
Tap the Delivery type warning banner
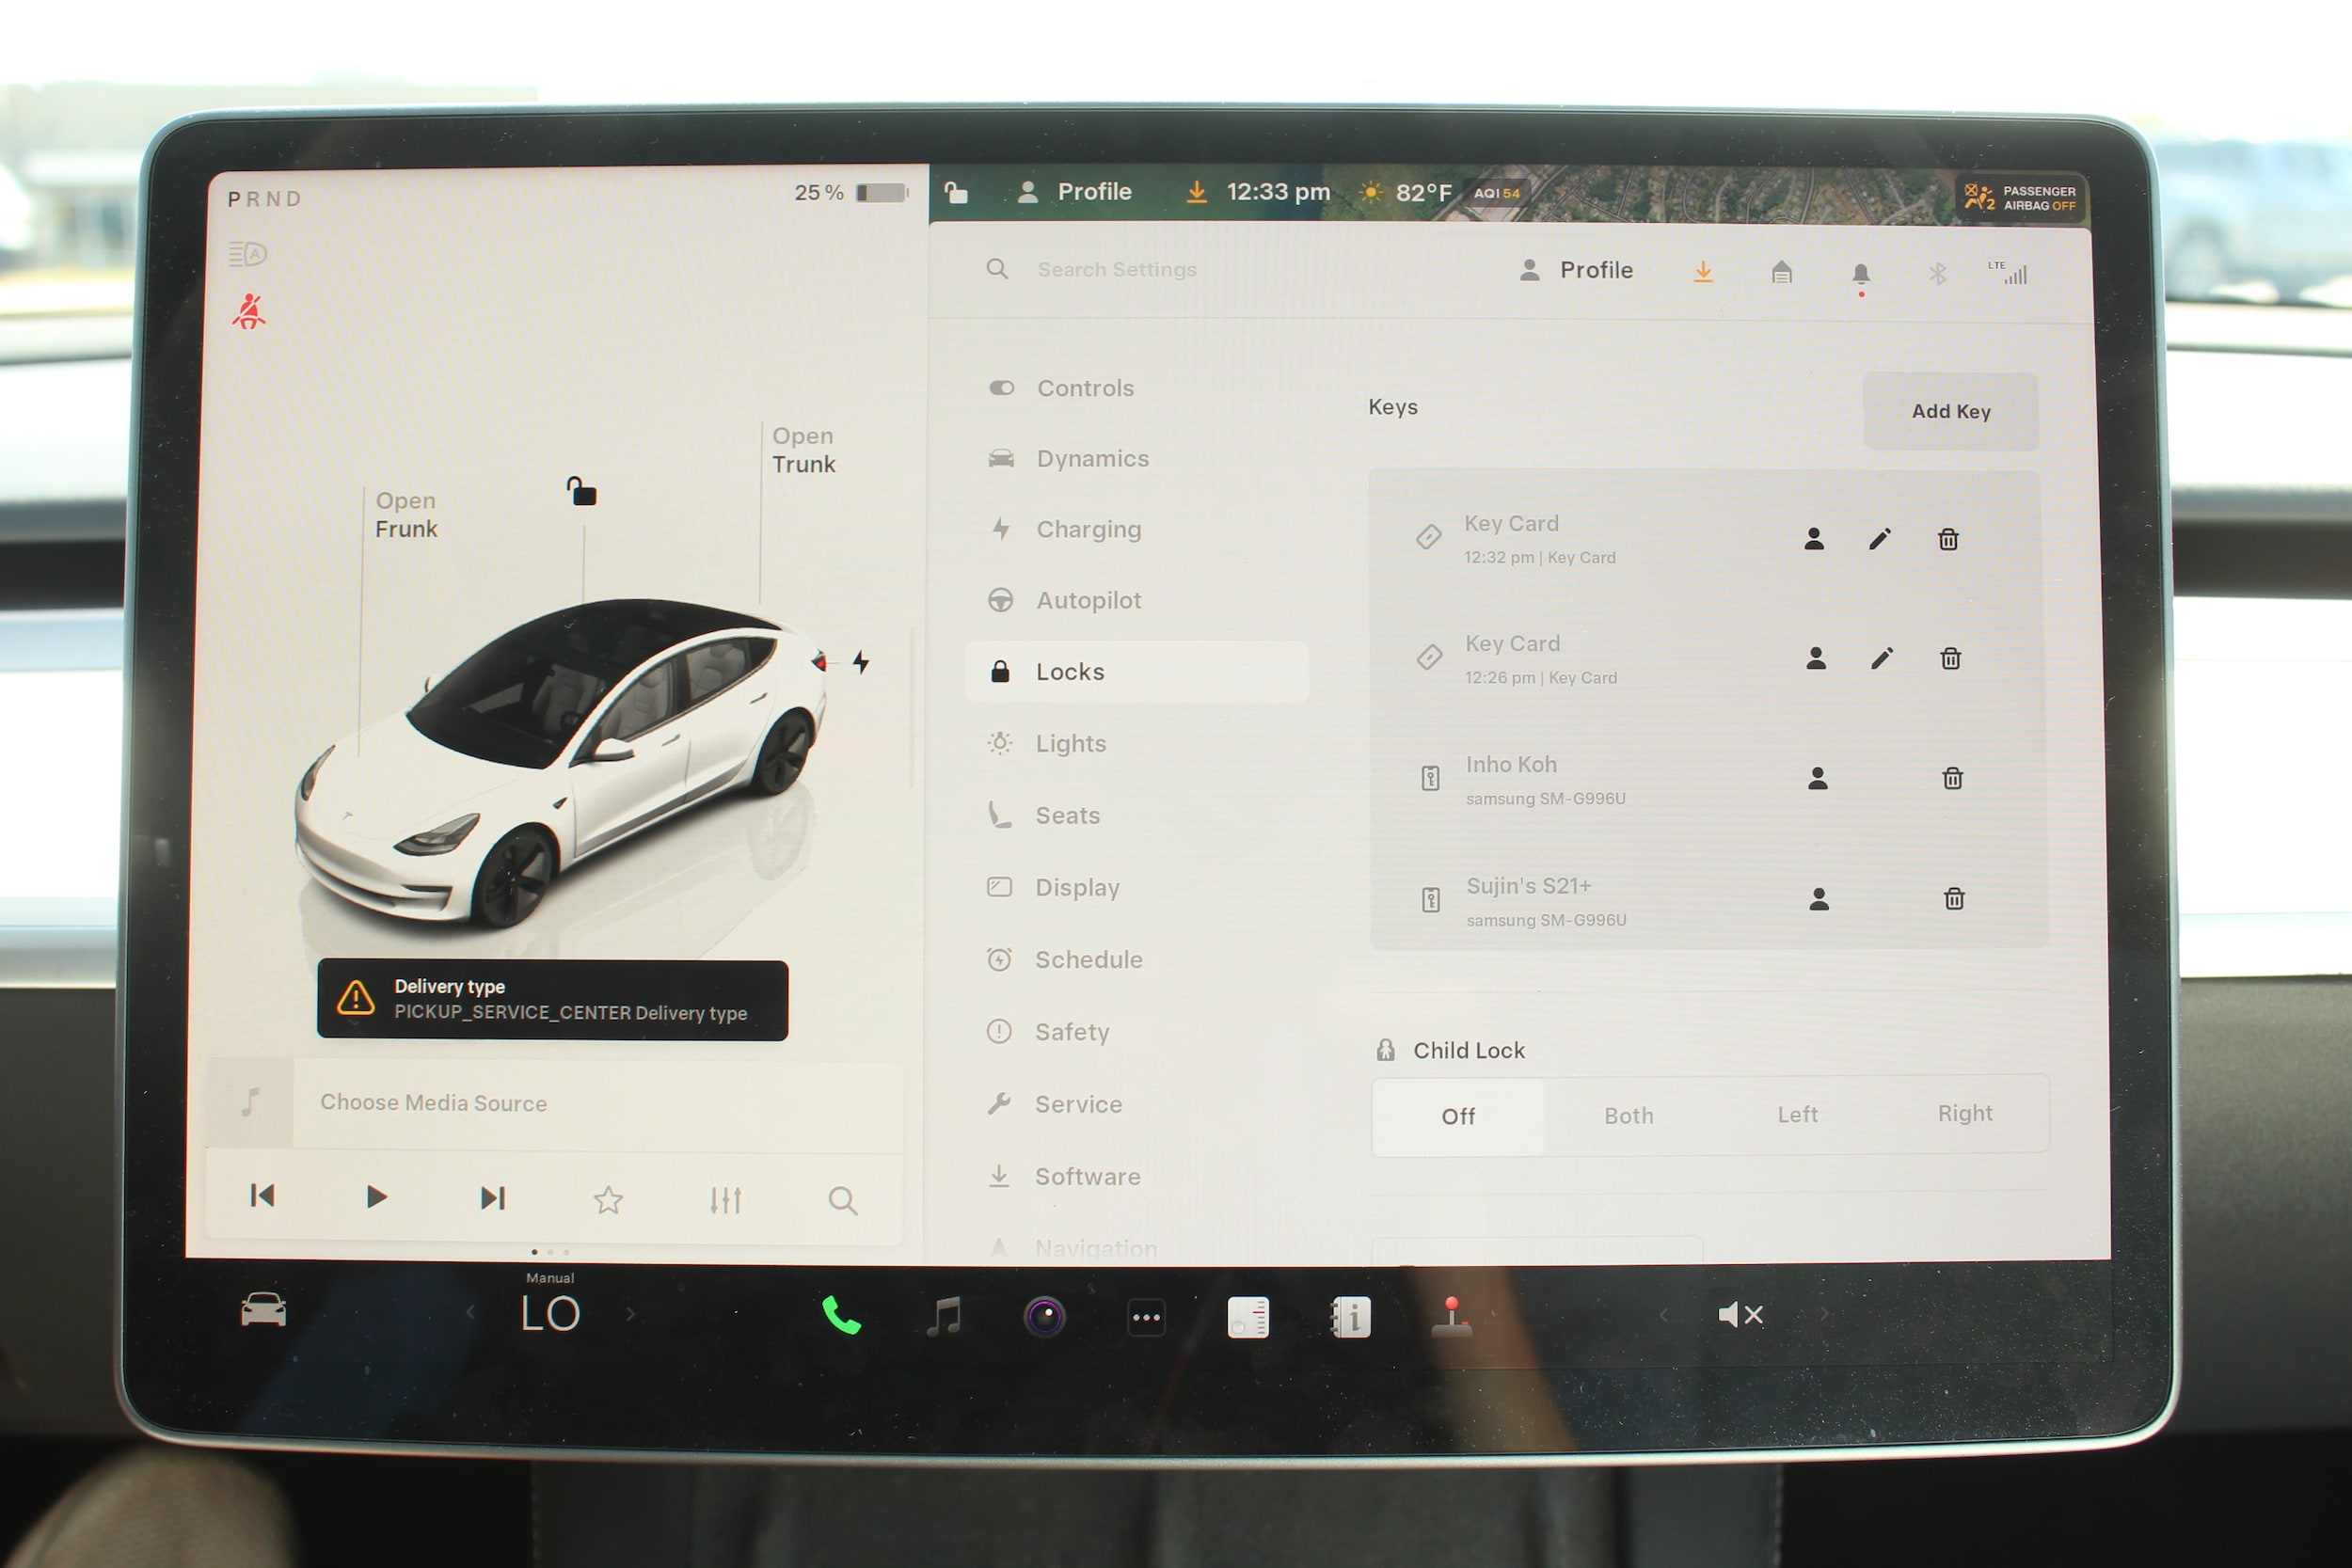(x=552, y=1000)
